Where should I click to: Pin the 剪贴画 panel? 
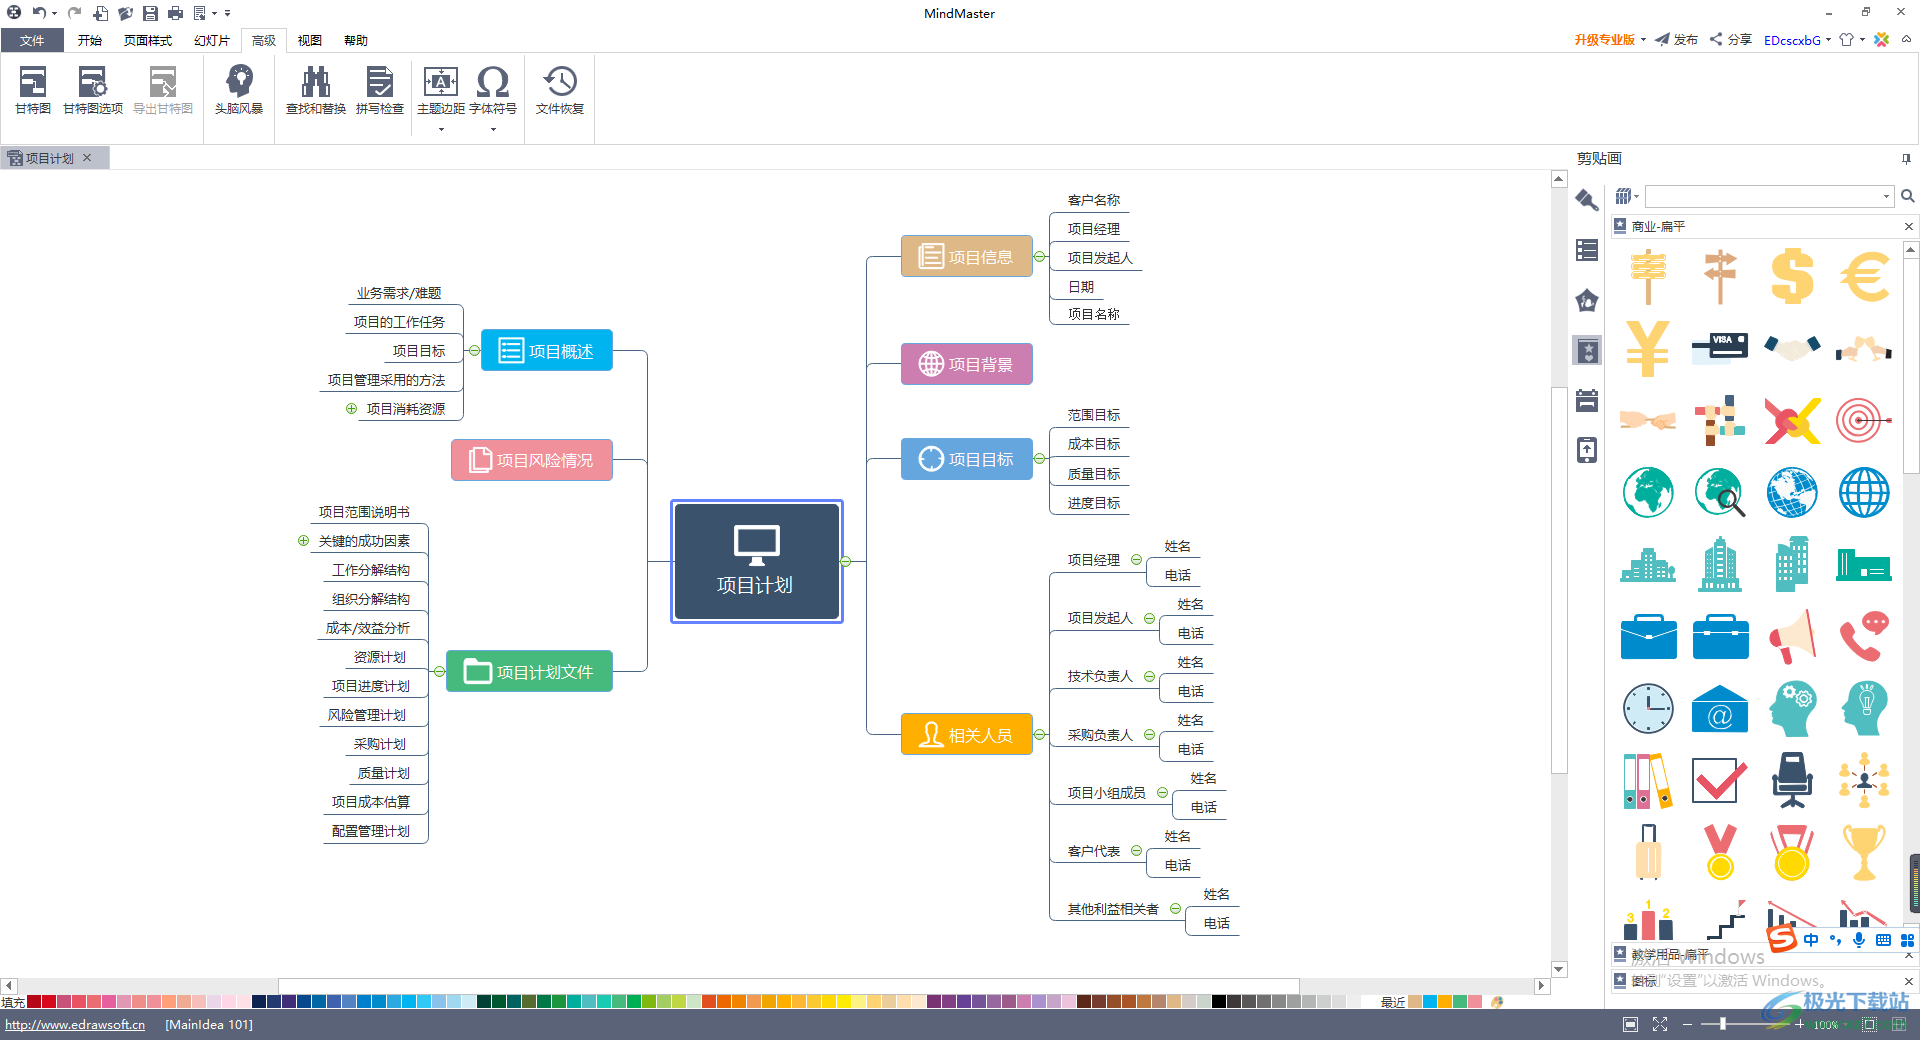pyautogui.click(x=1906, y=158)
